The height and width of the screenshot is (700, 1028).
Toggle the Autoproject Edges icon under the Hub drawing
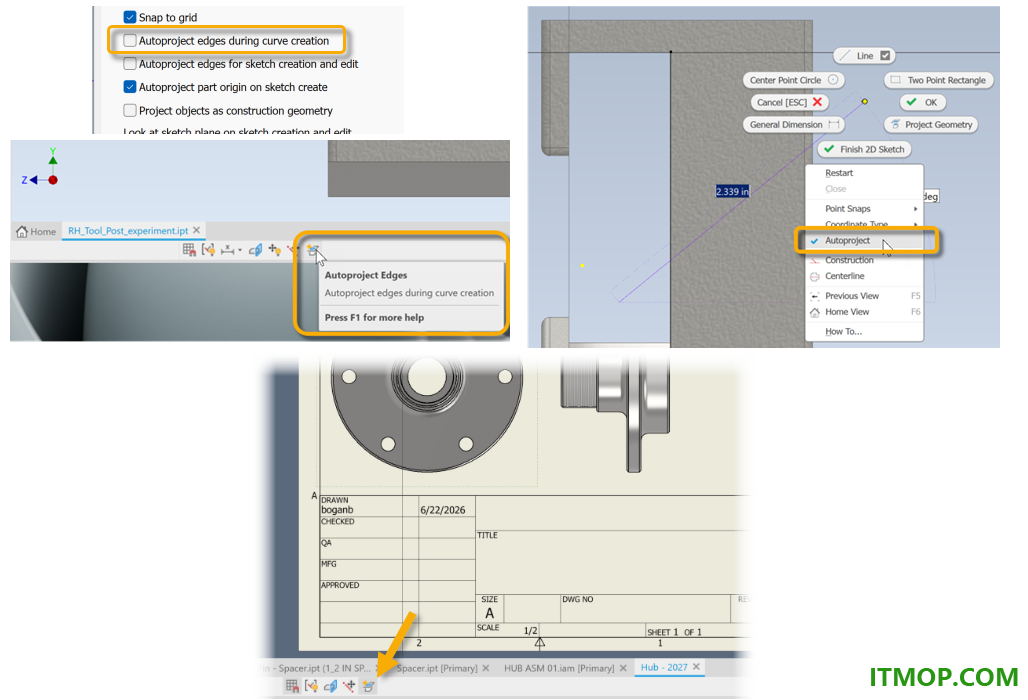368,686
